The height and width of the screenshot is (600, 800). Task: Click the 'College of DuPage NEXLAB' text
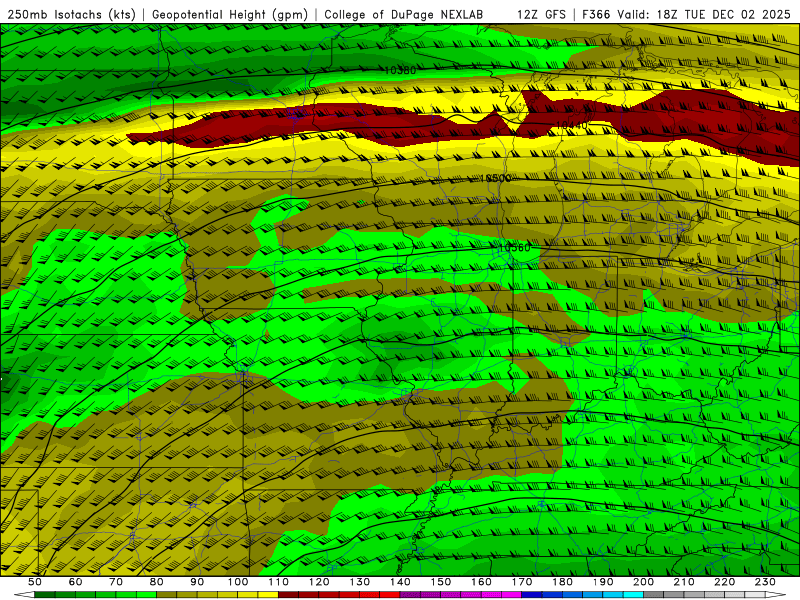pos(404,14)
